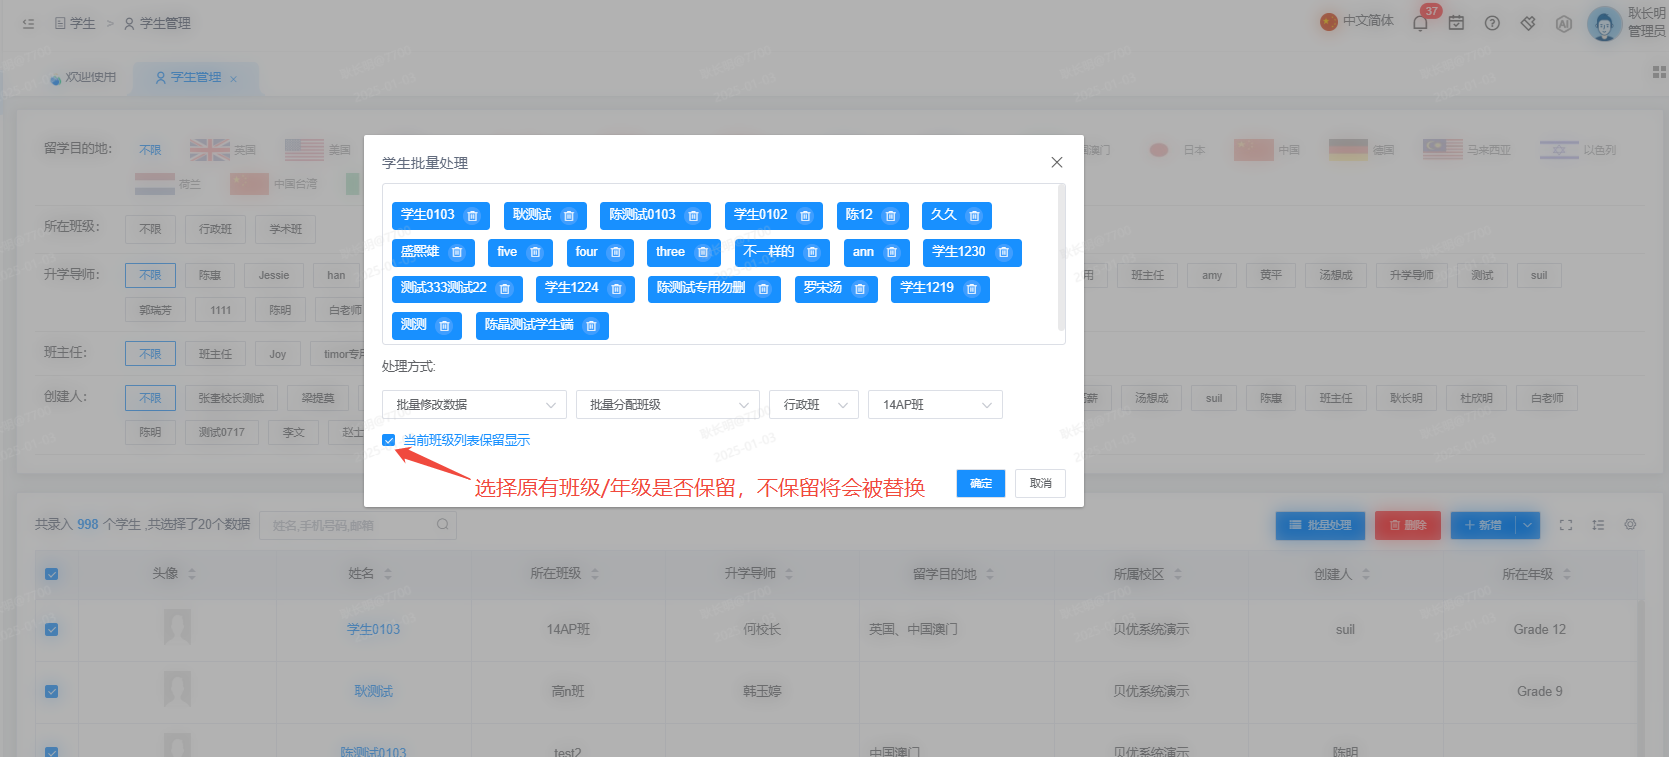Click the student list scrollbar in dialog
Image resolution: width=1669 pixels, height=757 pixels.
pos(1061,258)
